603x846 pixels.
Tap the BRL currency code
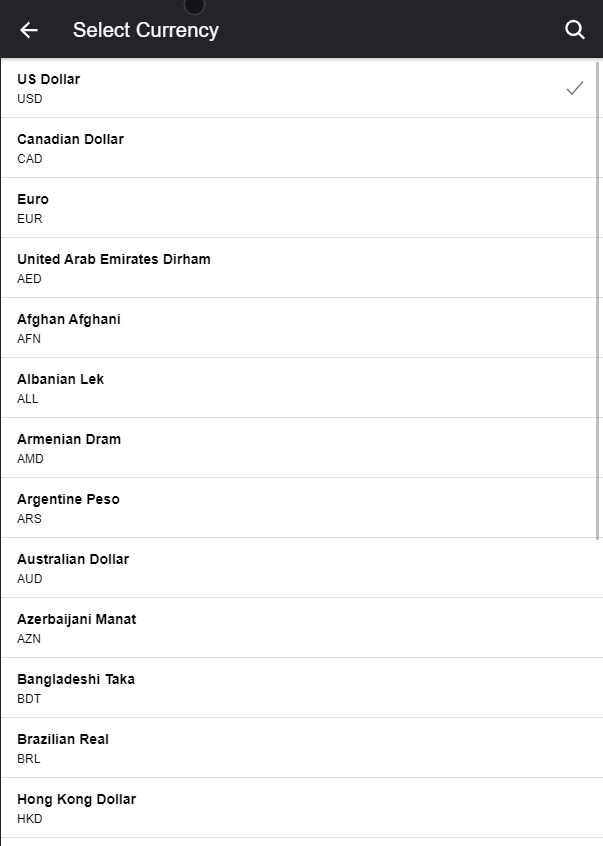tap(29, 759)
